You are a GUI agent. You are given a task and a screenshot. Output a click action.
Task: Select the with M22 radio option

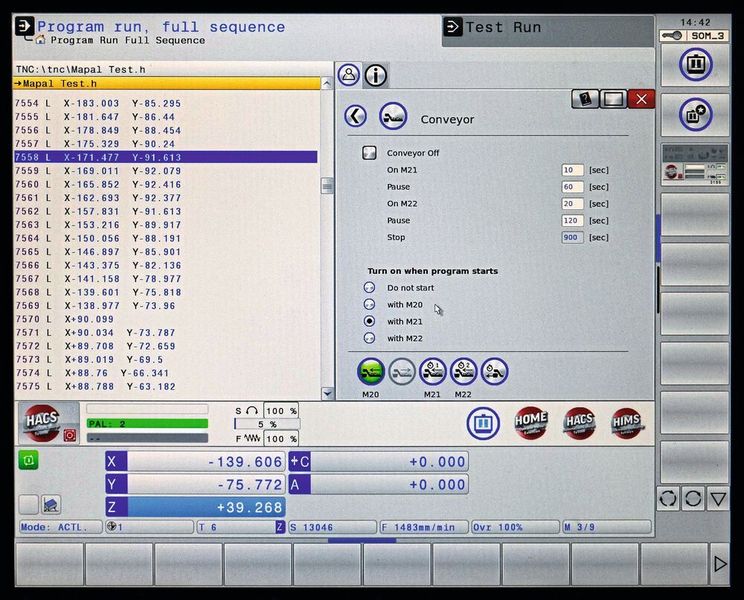pyautogui.click(x=369, y=338)
